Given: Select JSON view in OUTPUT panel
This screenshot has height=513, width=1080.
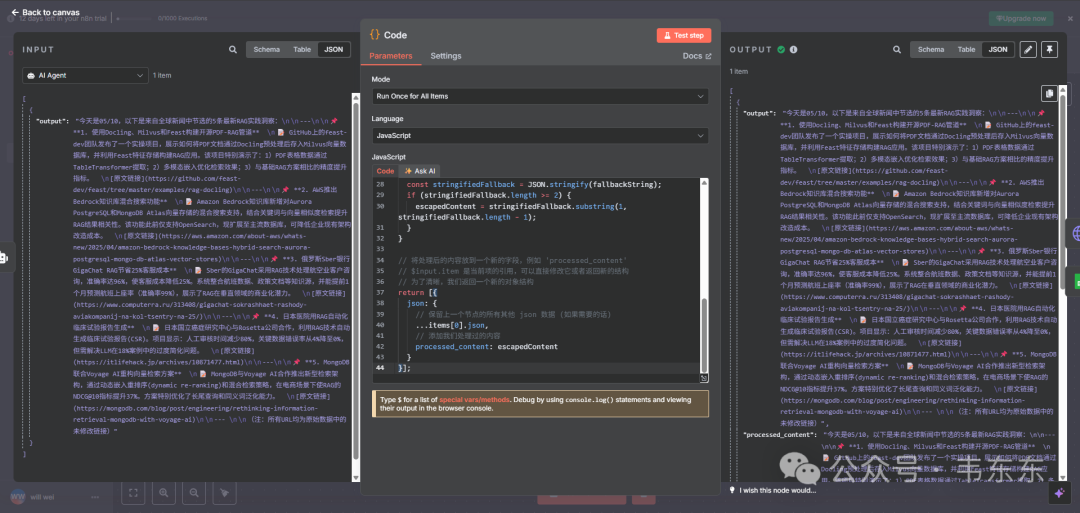Looking at the screenshot, I should point(997,50).
